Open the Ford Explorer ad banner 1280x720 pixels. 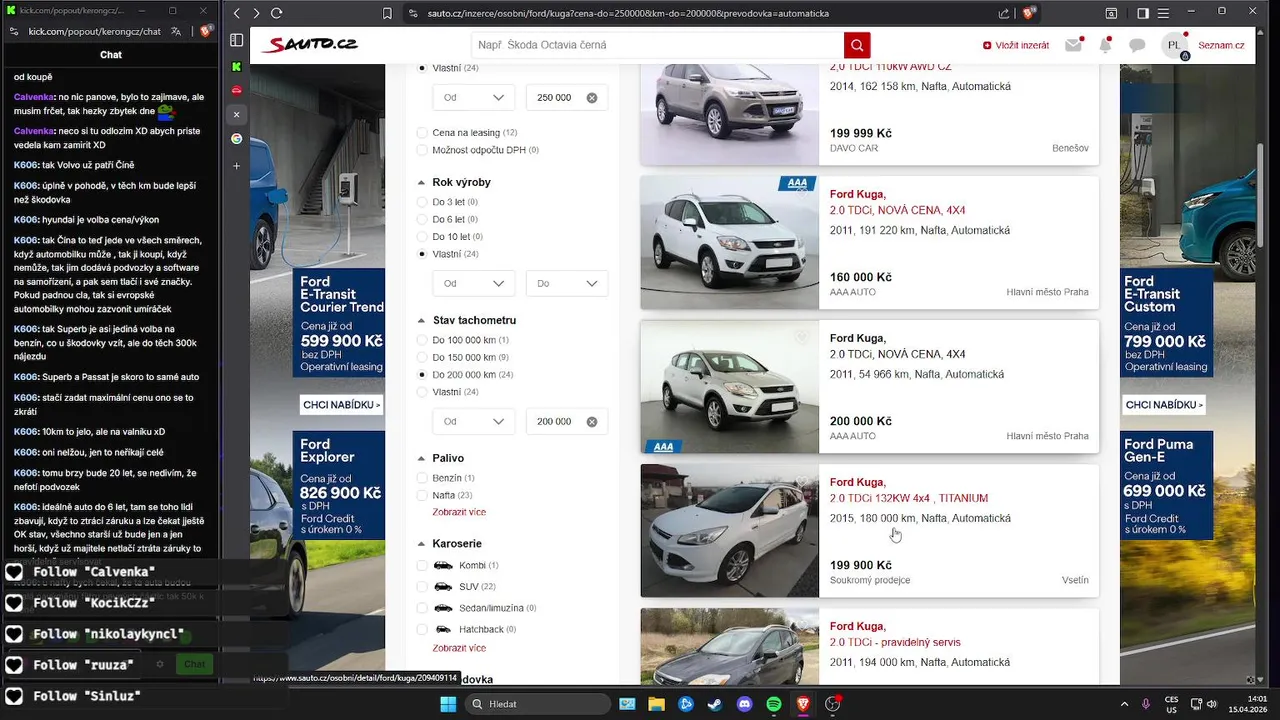point(339,485)
